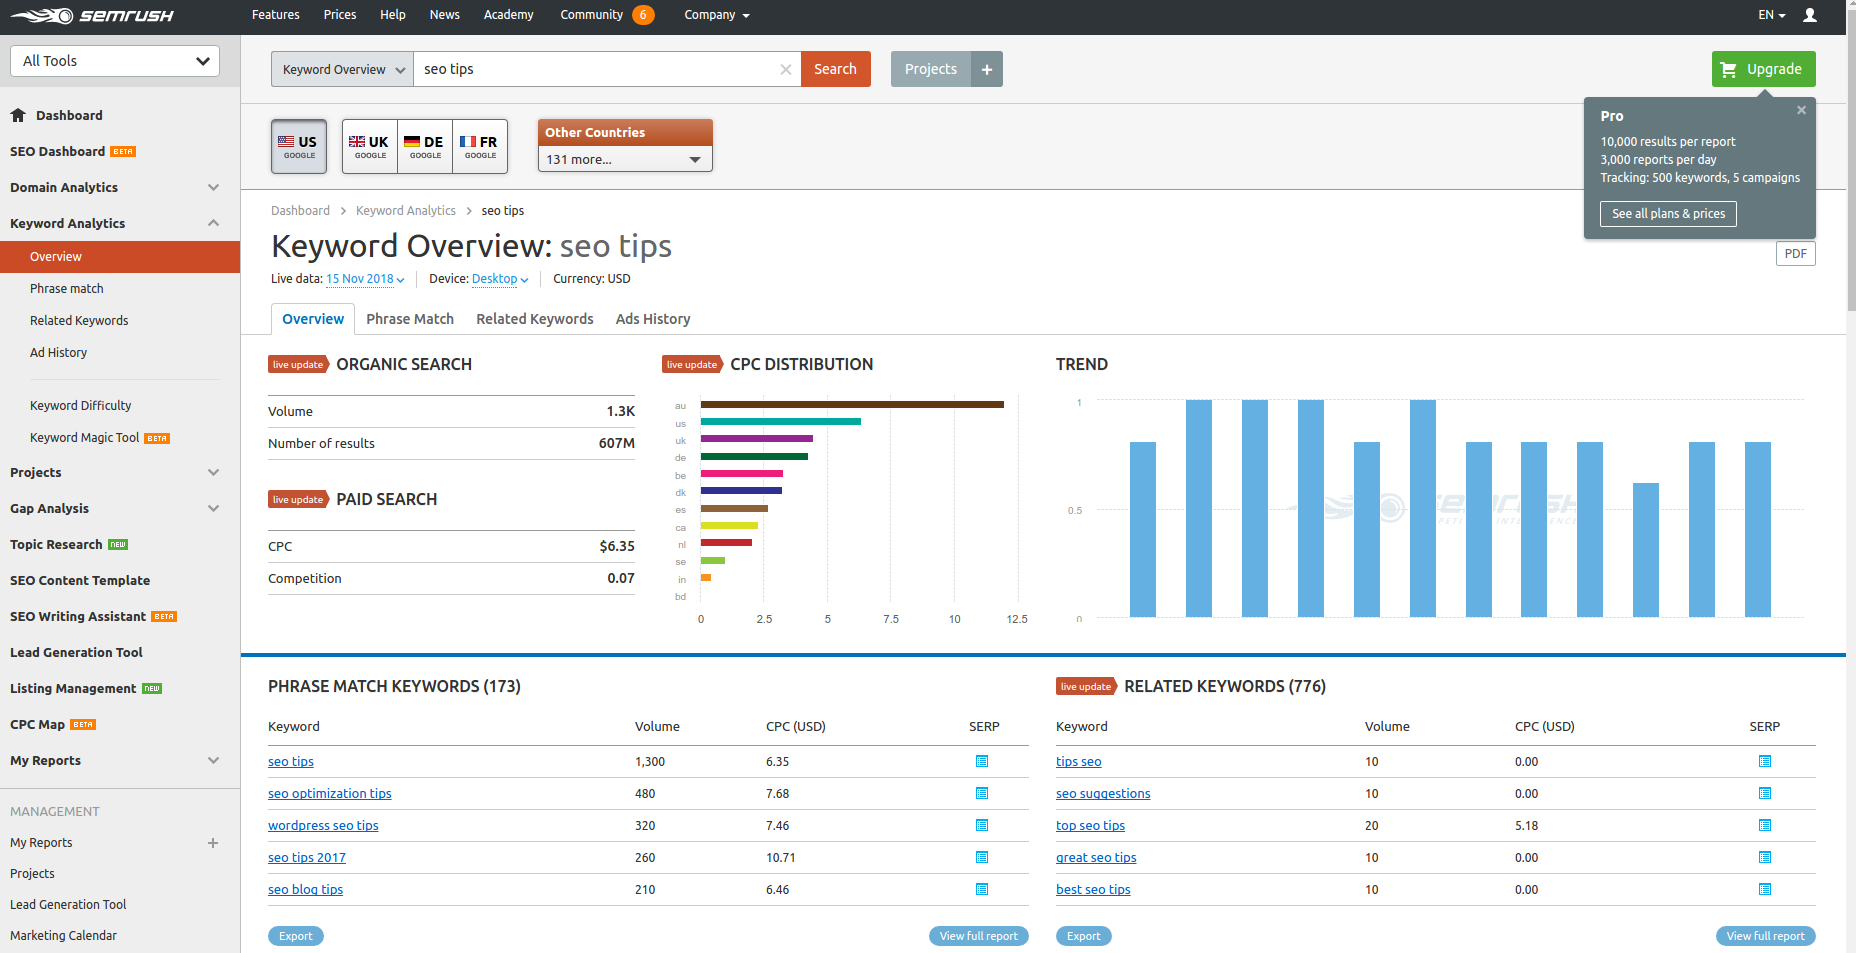Select UK Google database
Viewport: 1856px width, 953px height.
[x=370, y=146]
